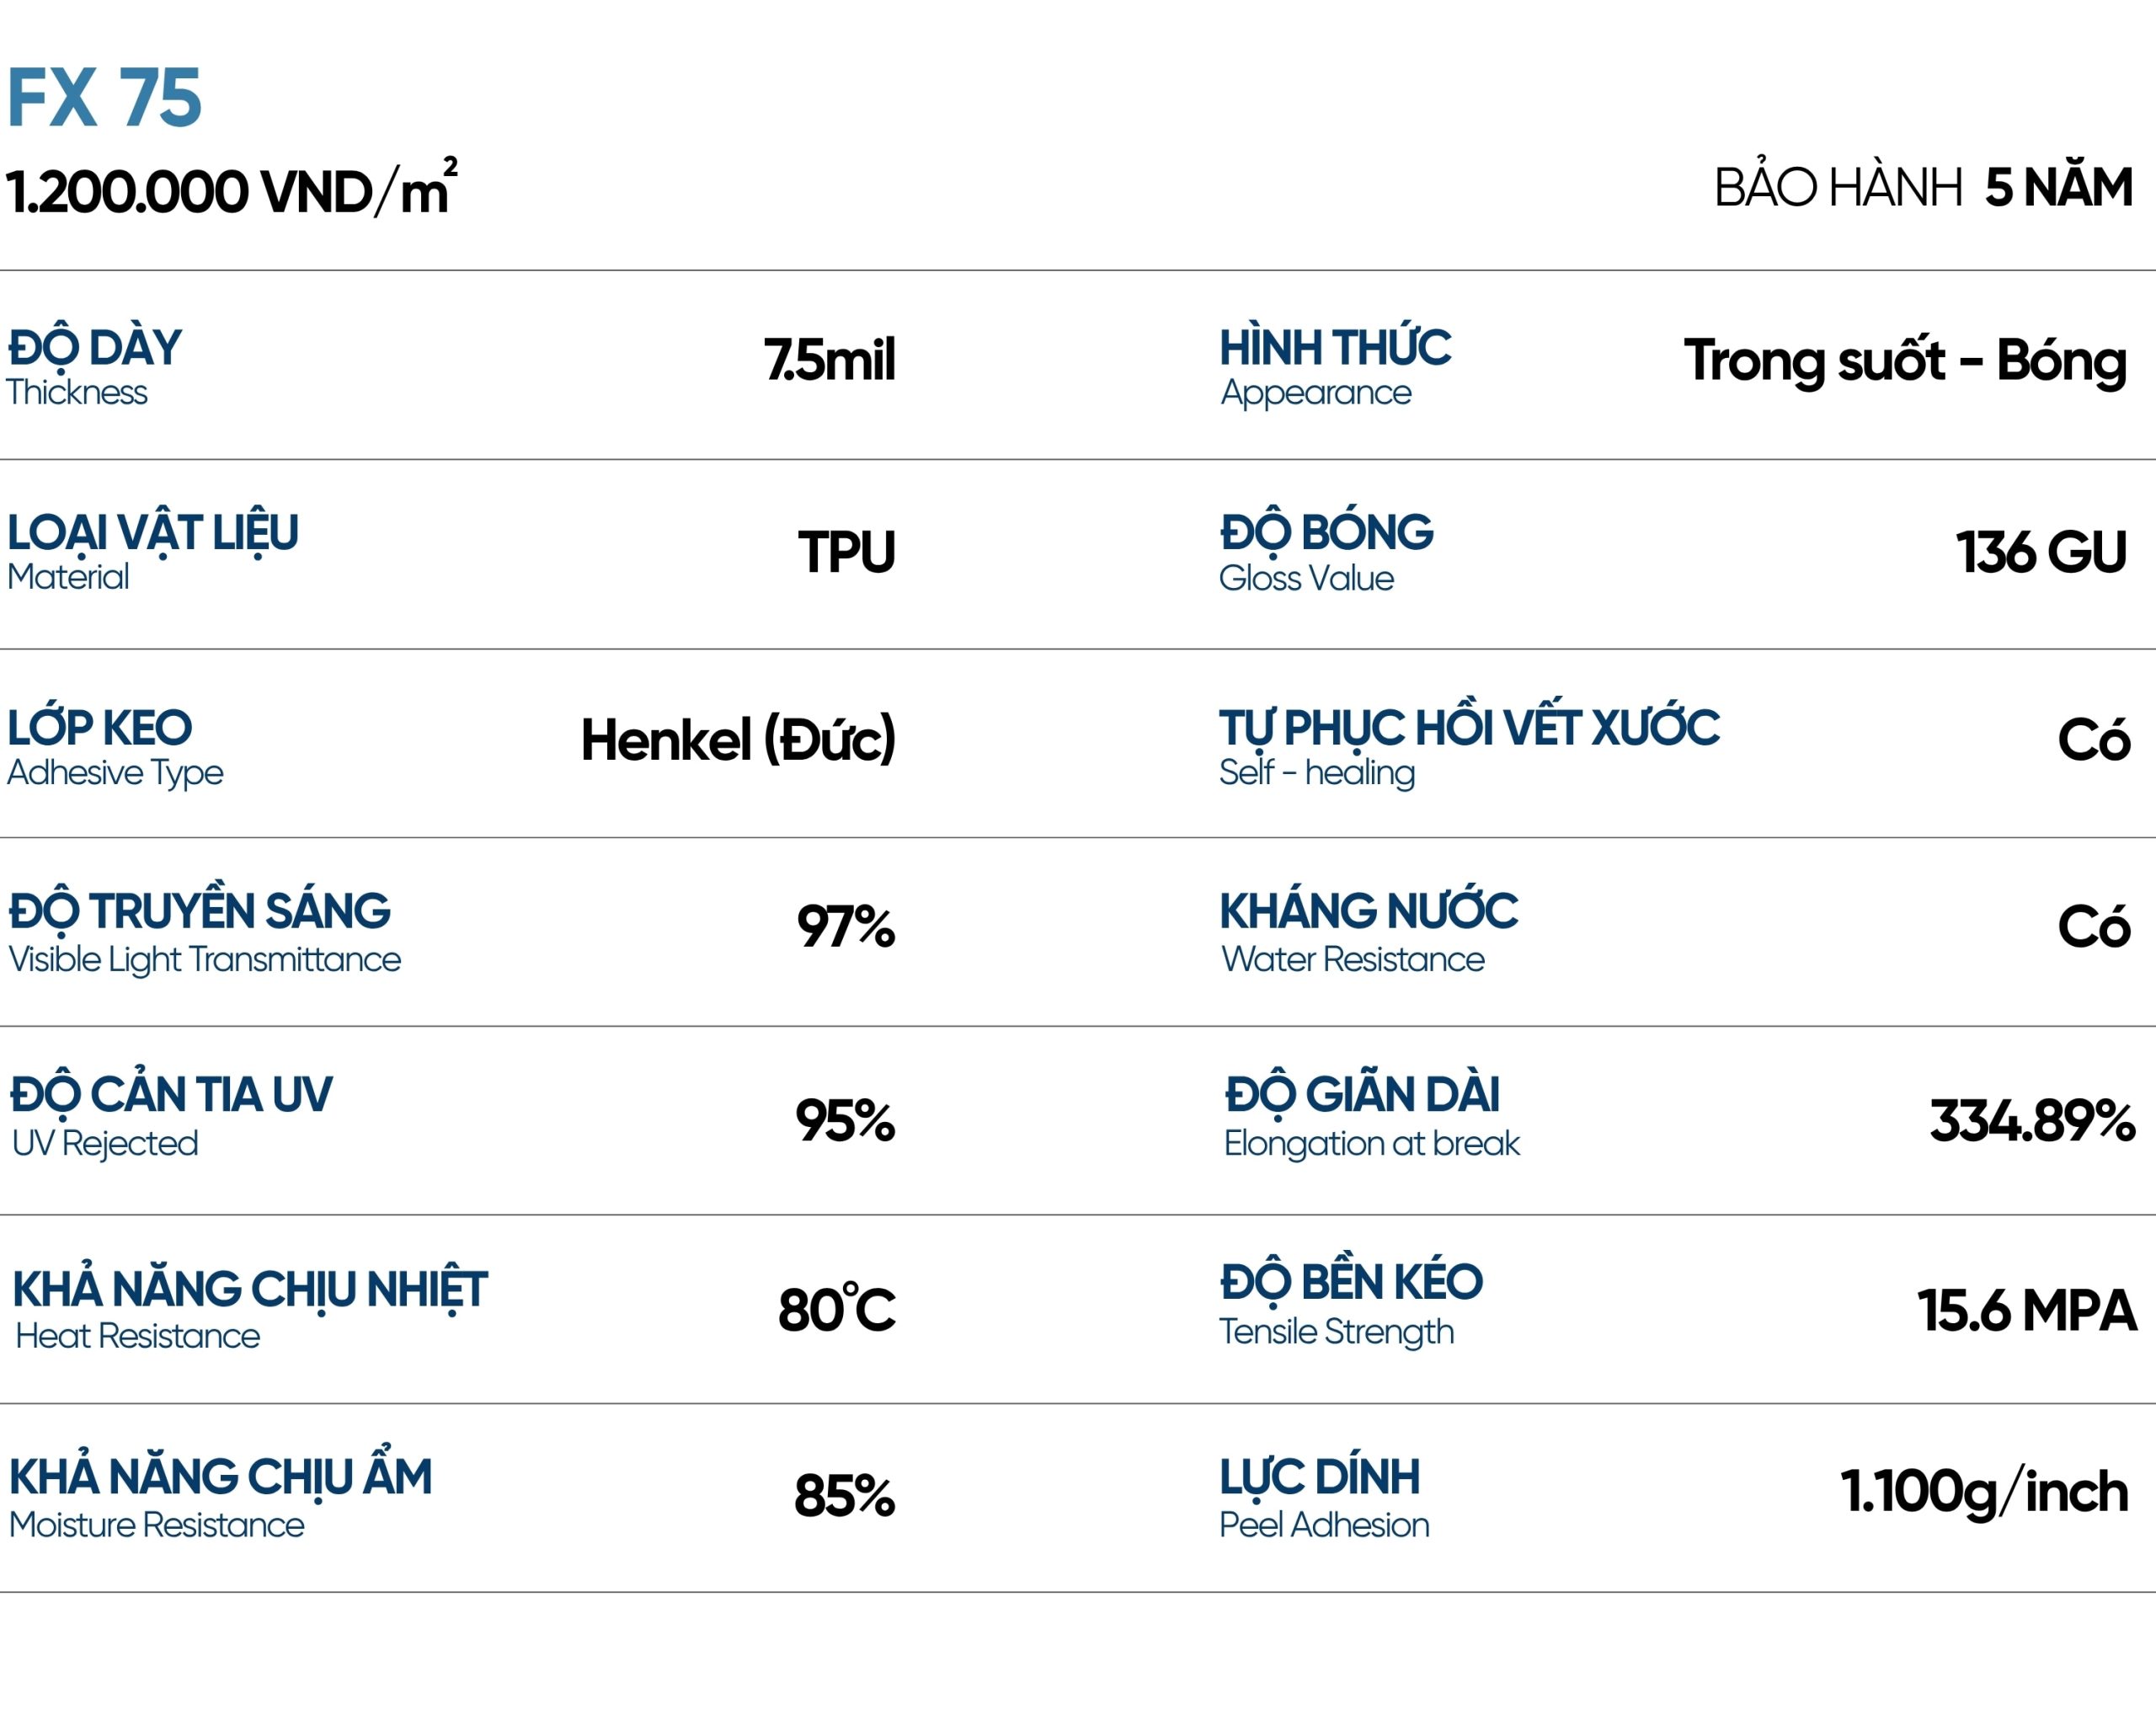Select the TỰ PHỤC HỒI VẾT XƯỚC label
This screenshot has height=1725, width=2156.
(x=1468, y=745)
